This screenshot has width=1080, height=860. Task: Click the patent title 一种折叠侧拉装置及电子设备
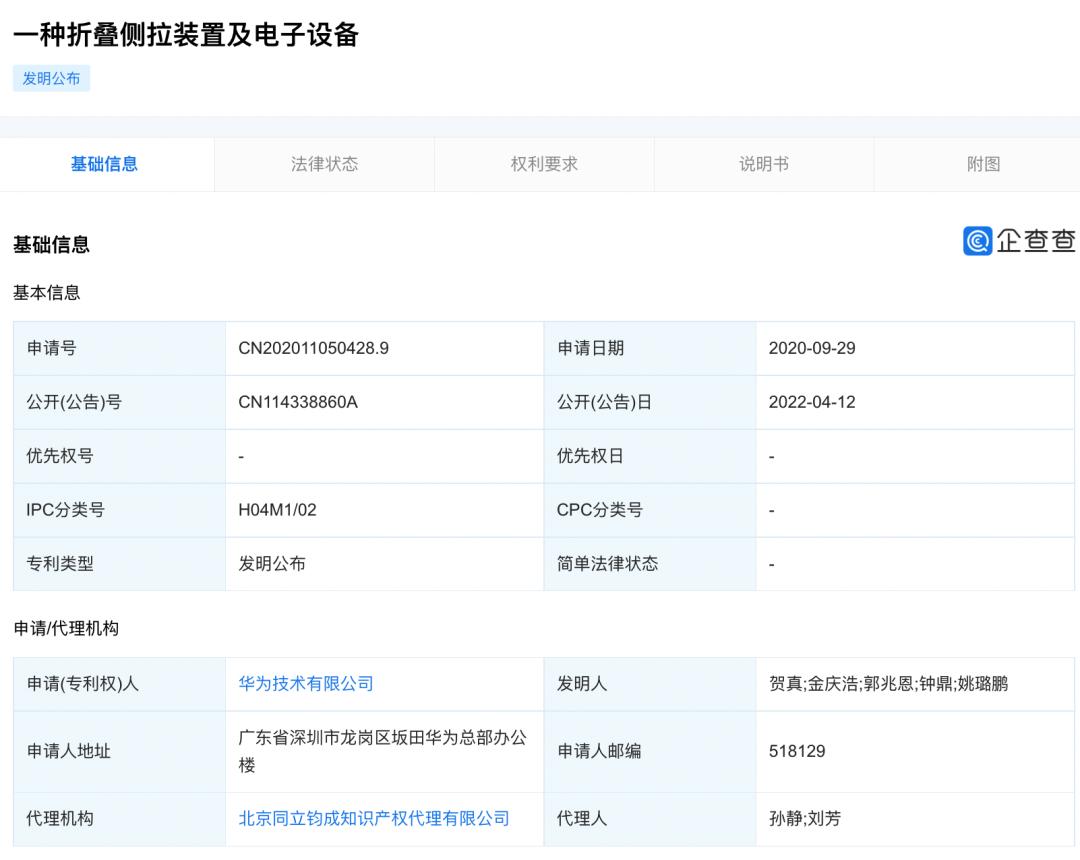point(186,34)
